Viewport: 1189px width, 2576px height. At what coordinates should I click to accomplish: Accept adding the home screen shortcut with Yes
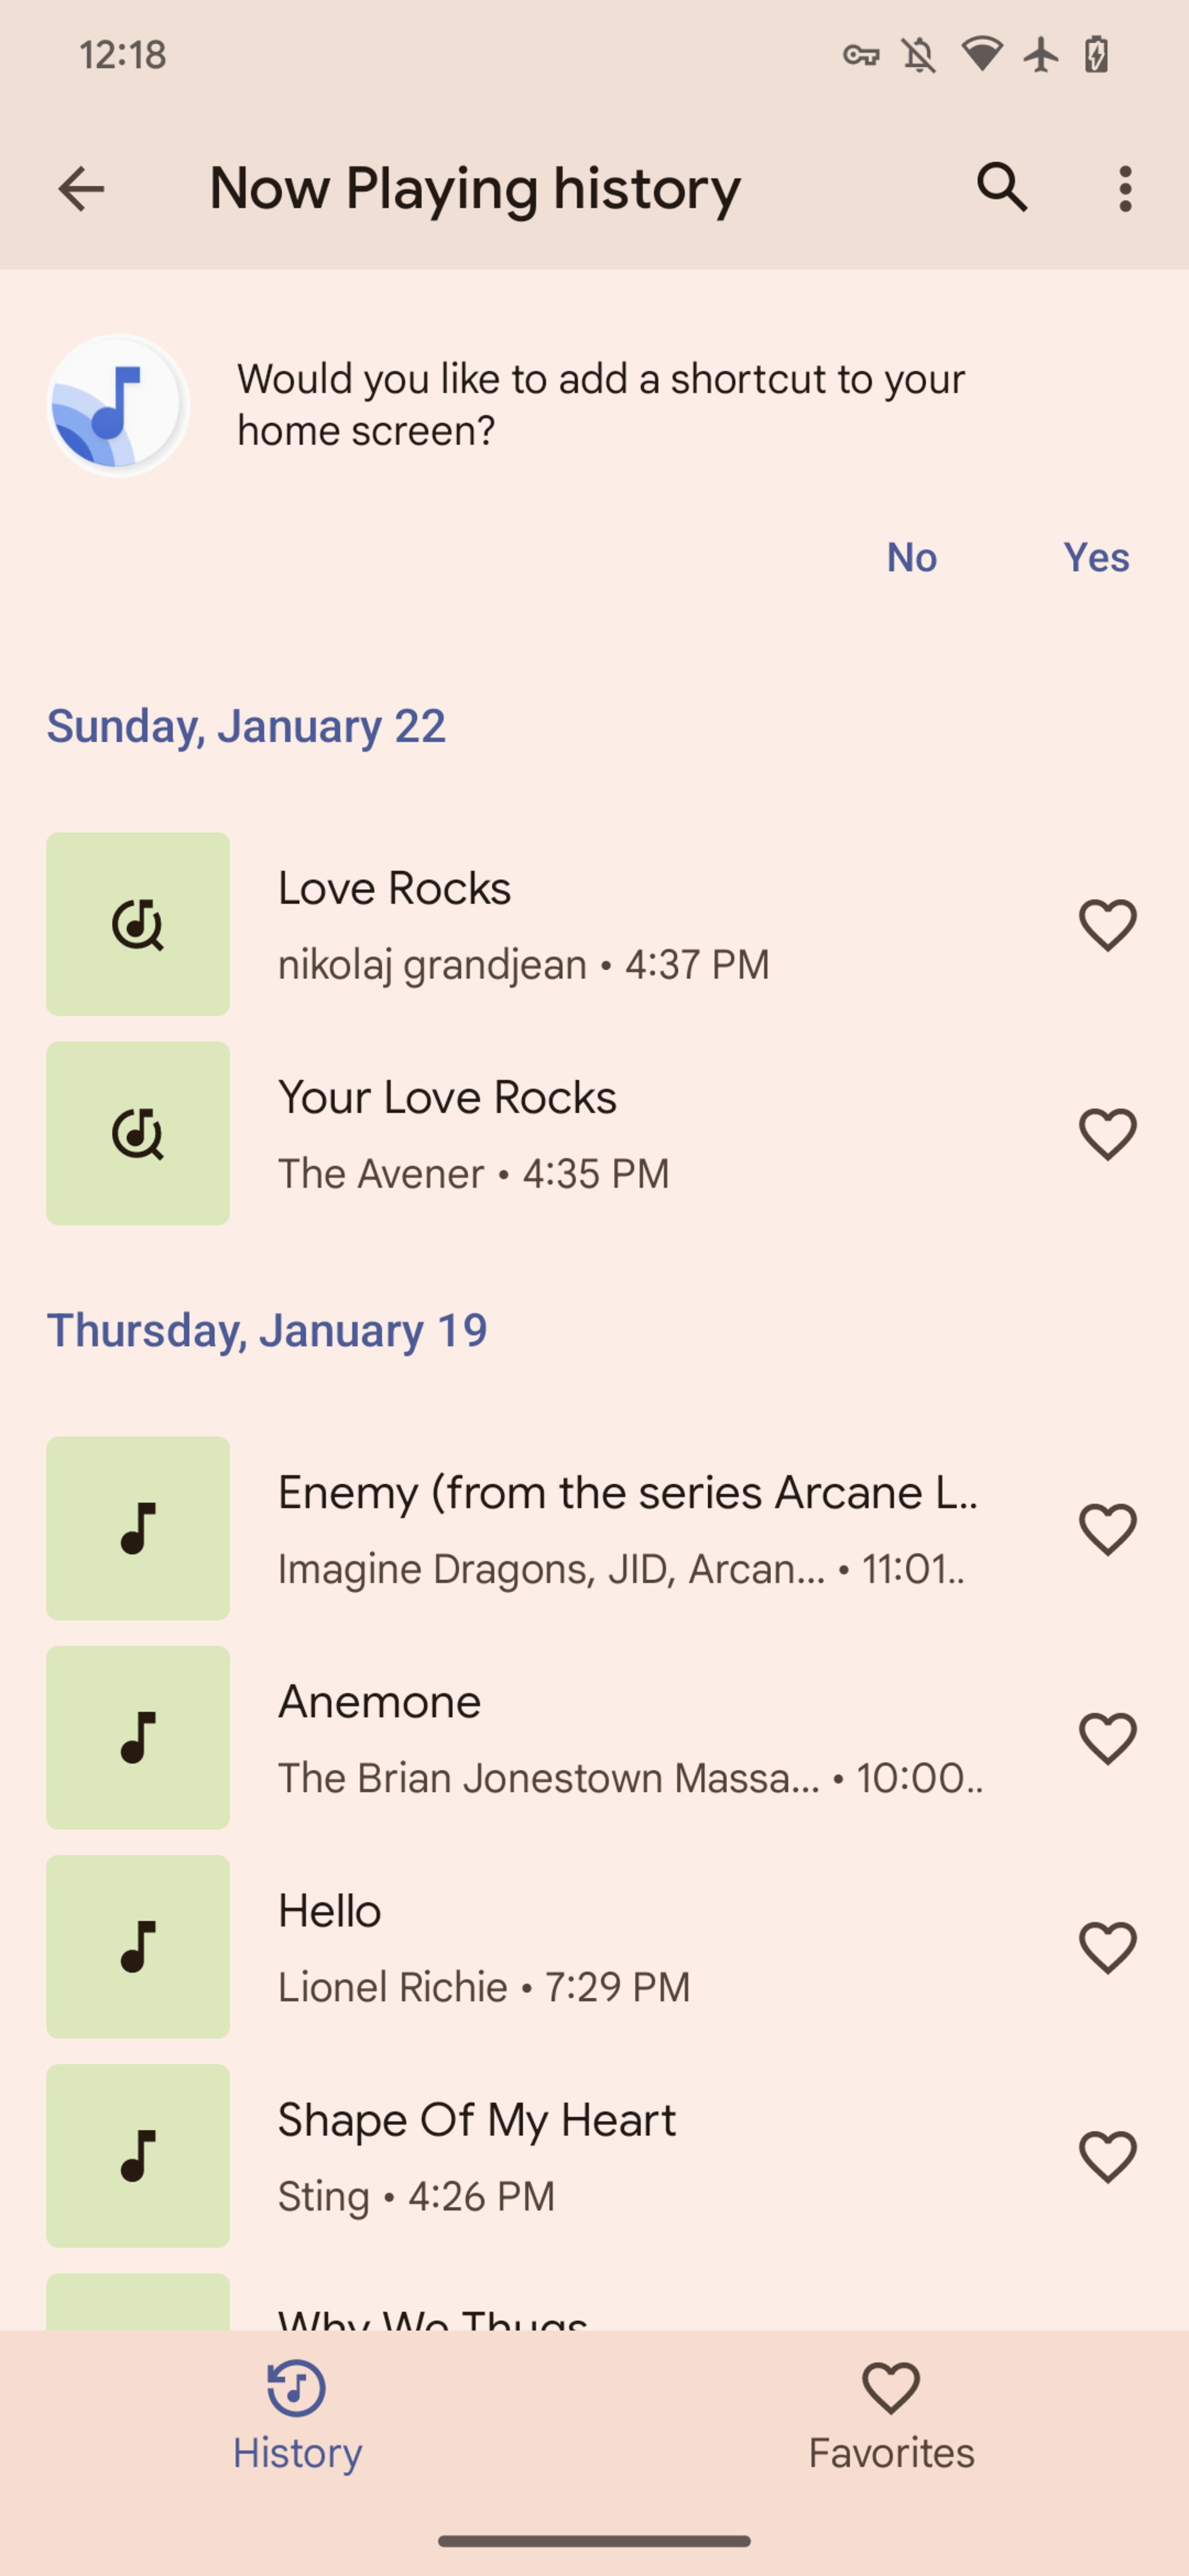(x=1096, y=557)
